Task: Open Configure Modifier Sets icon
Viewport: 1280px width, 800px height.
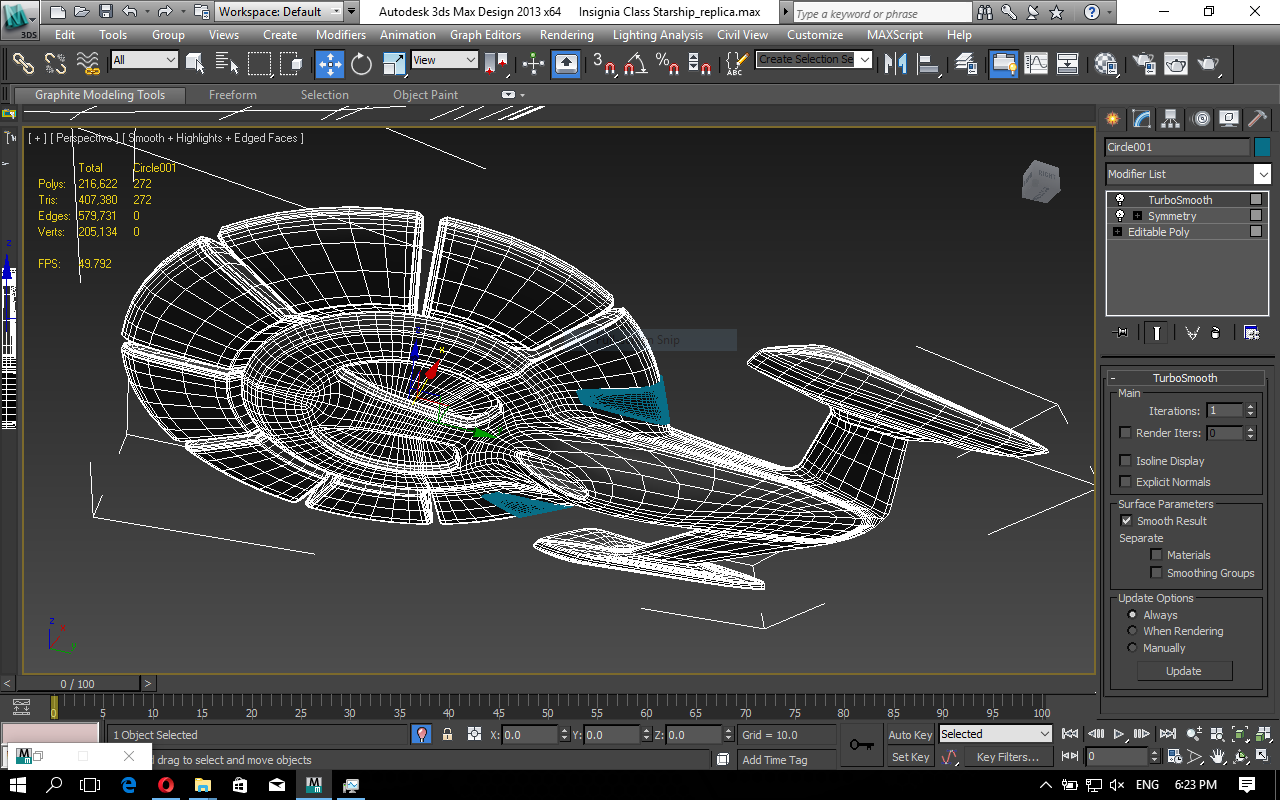Action: [1251, 333]
